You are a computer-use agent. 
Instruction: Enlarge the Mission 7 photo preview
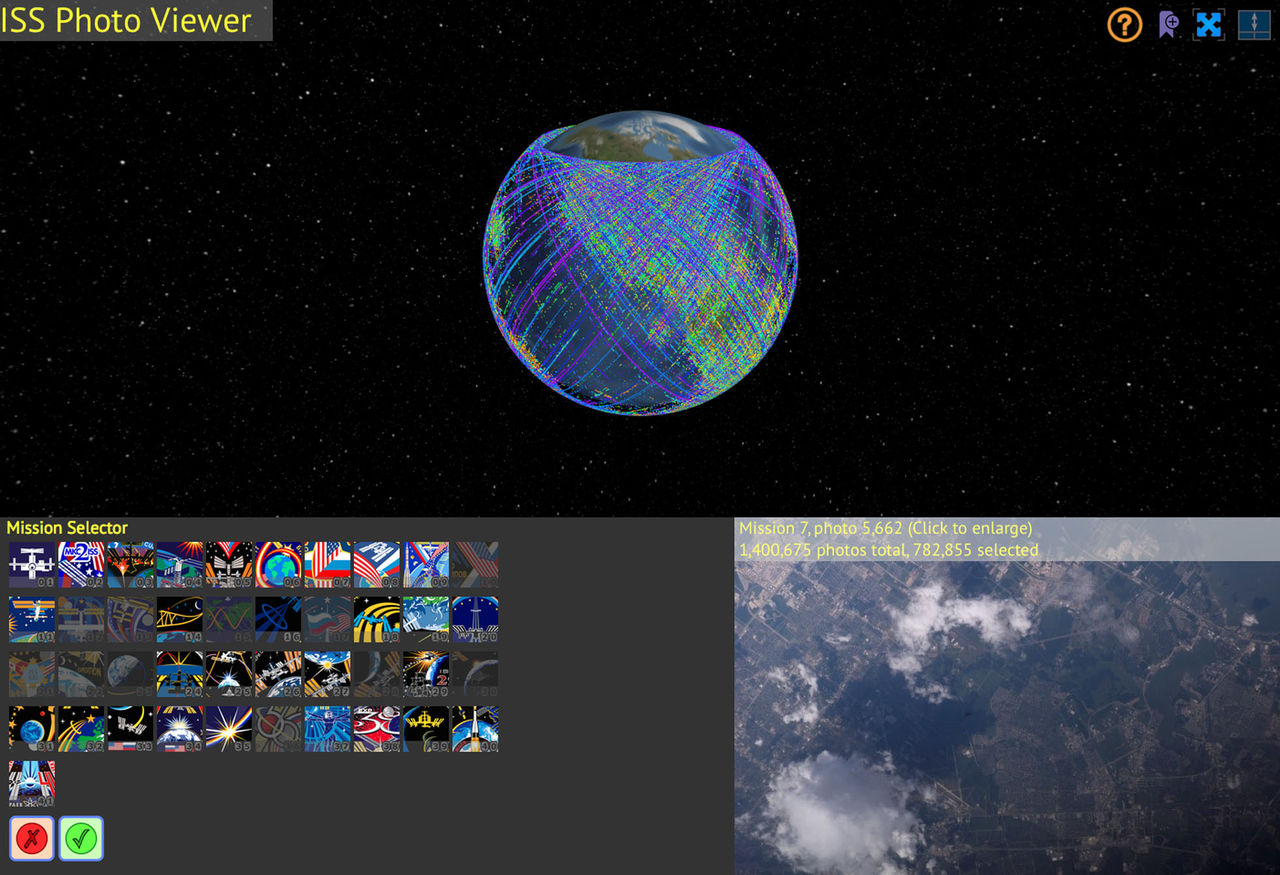coord(1007,715)
